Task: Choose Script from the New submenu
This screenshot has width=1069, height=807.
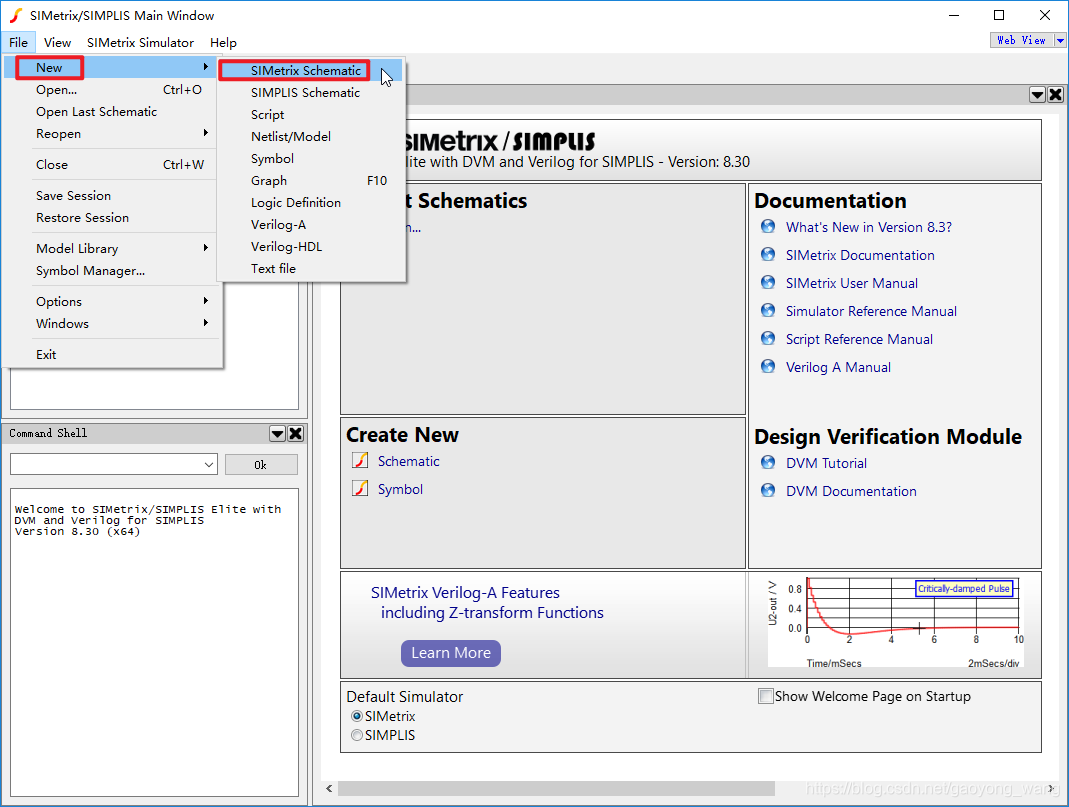Action: (312, 115)
